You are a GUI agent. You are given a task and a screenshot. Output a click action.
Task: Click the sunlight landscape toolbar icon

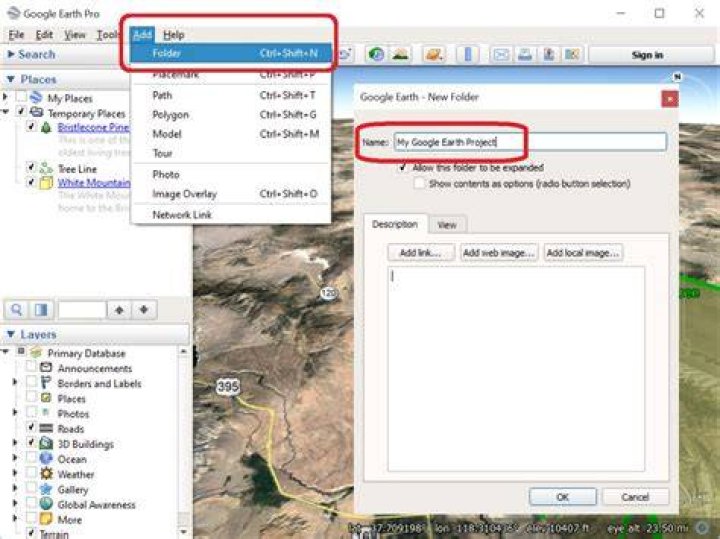[x=400, y=55]
